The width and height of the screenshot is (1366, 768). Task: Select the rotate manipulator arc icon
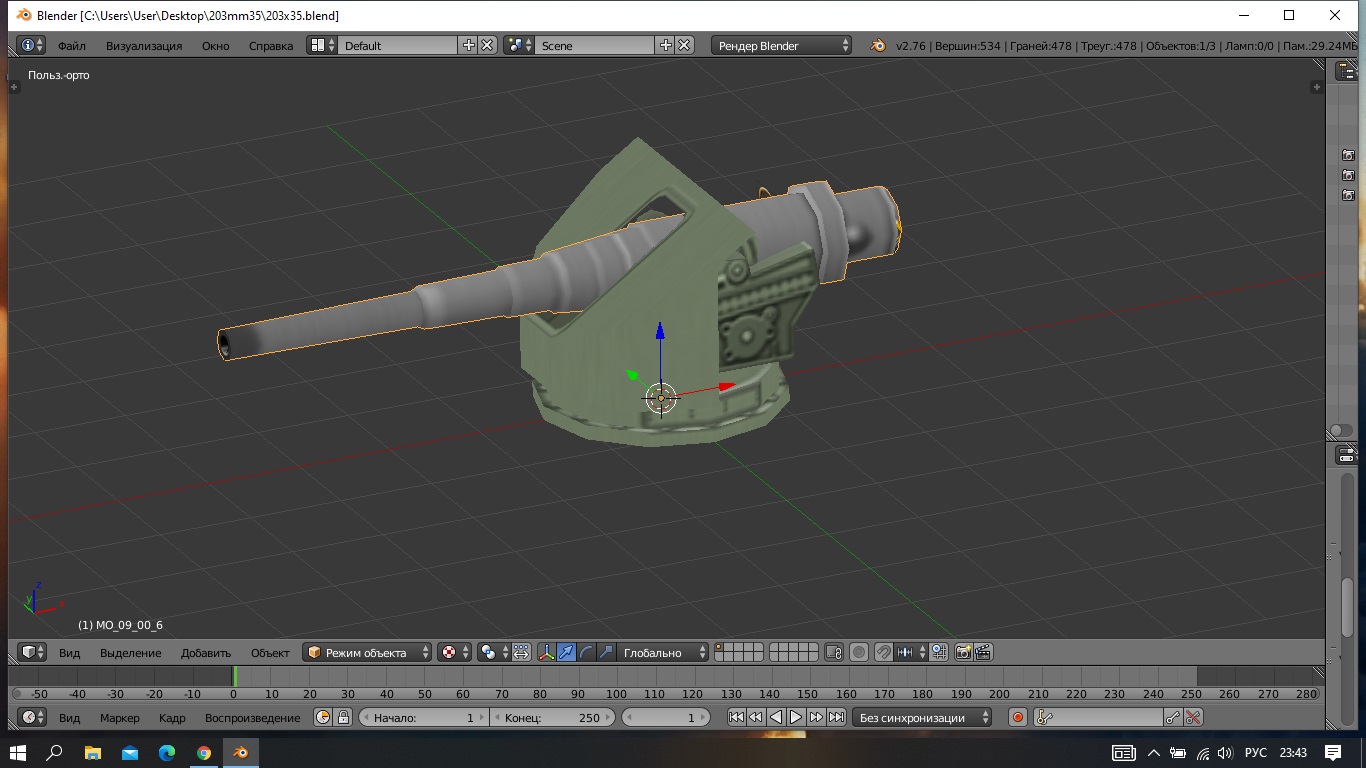coord(586,652)
